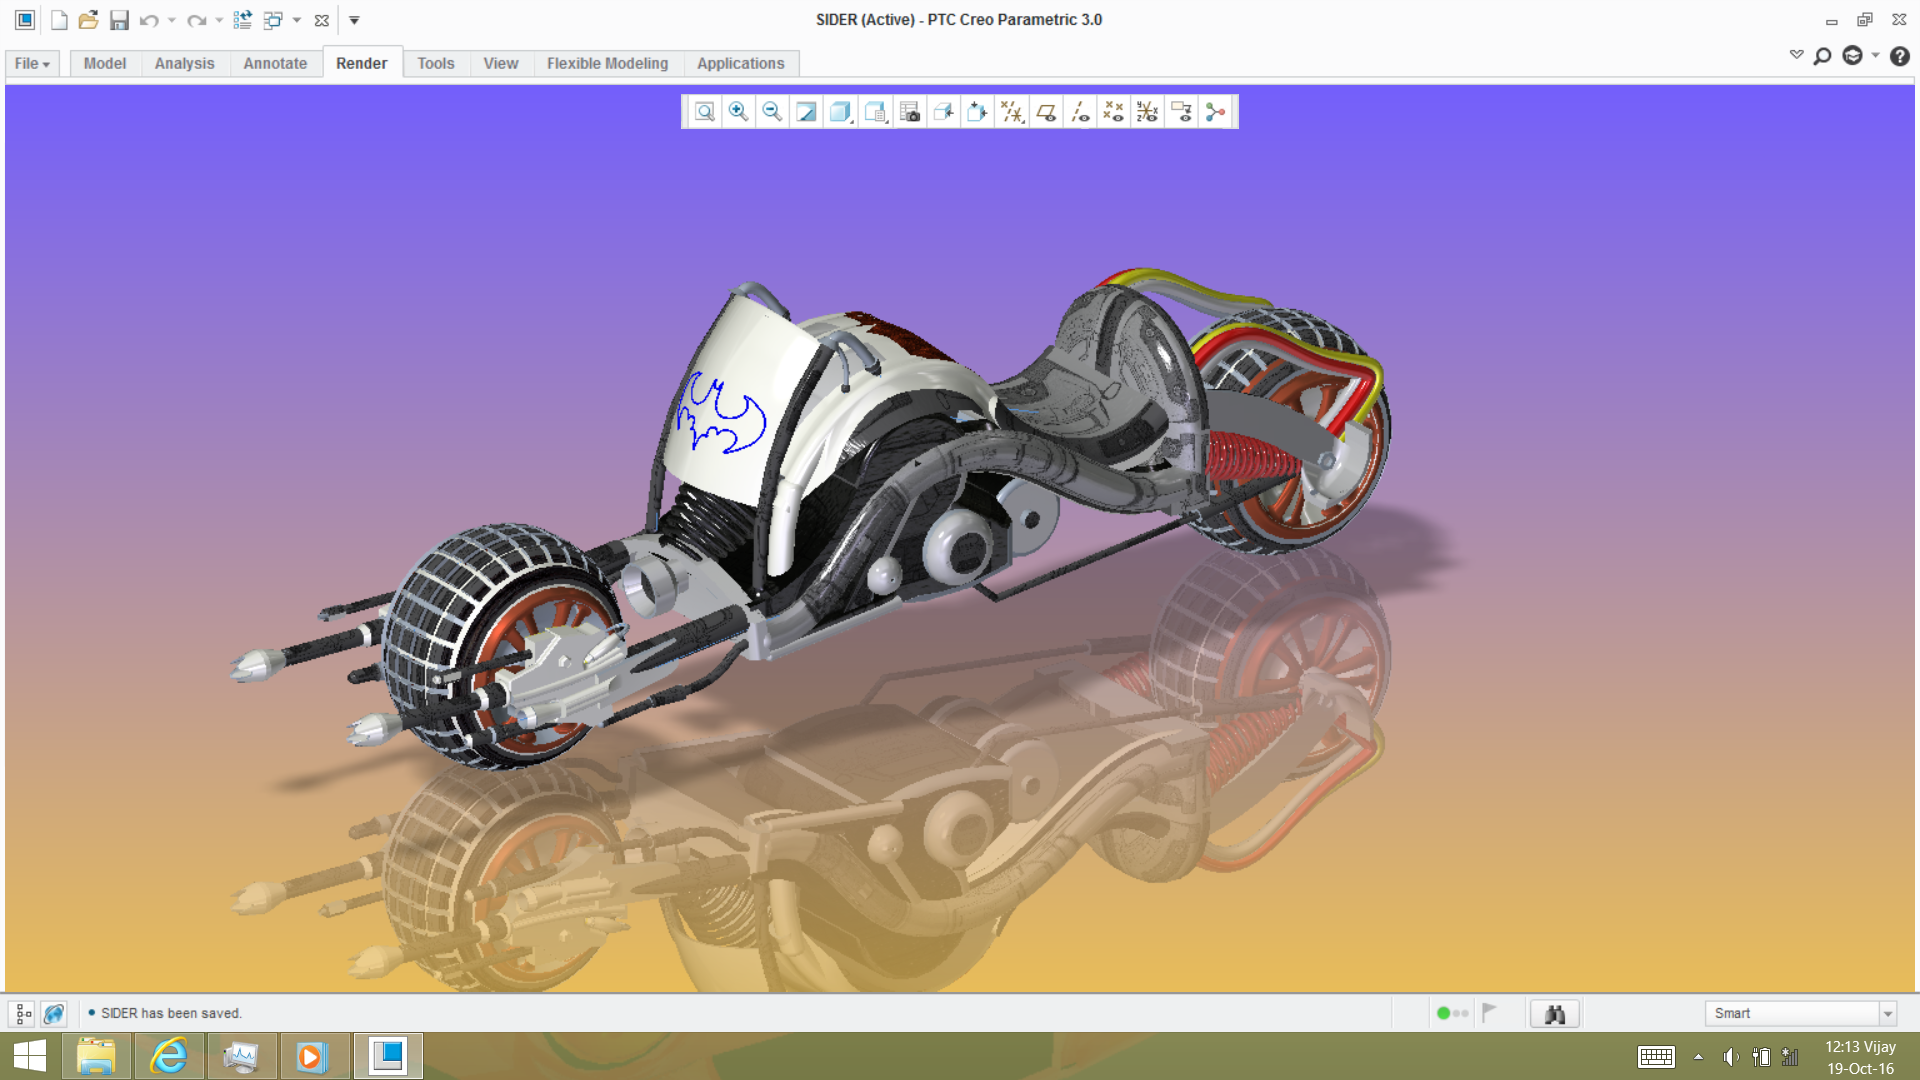Open the File menu dropdown
The image size is (1920, 1080).
[32, 63]
